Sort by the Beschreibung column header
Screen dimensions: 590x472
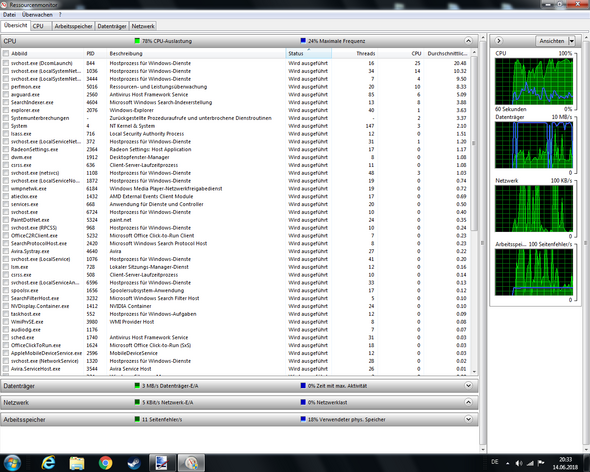point(196,53)
